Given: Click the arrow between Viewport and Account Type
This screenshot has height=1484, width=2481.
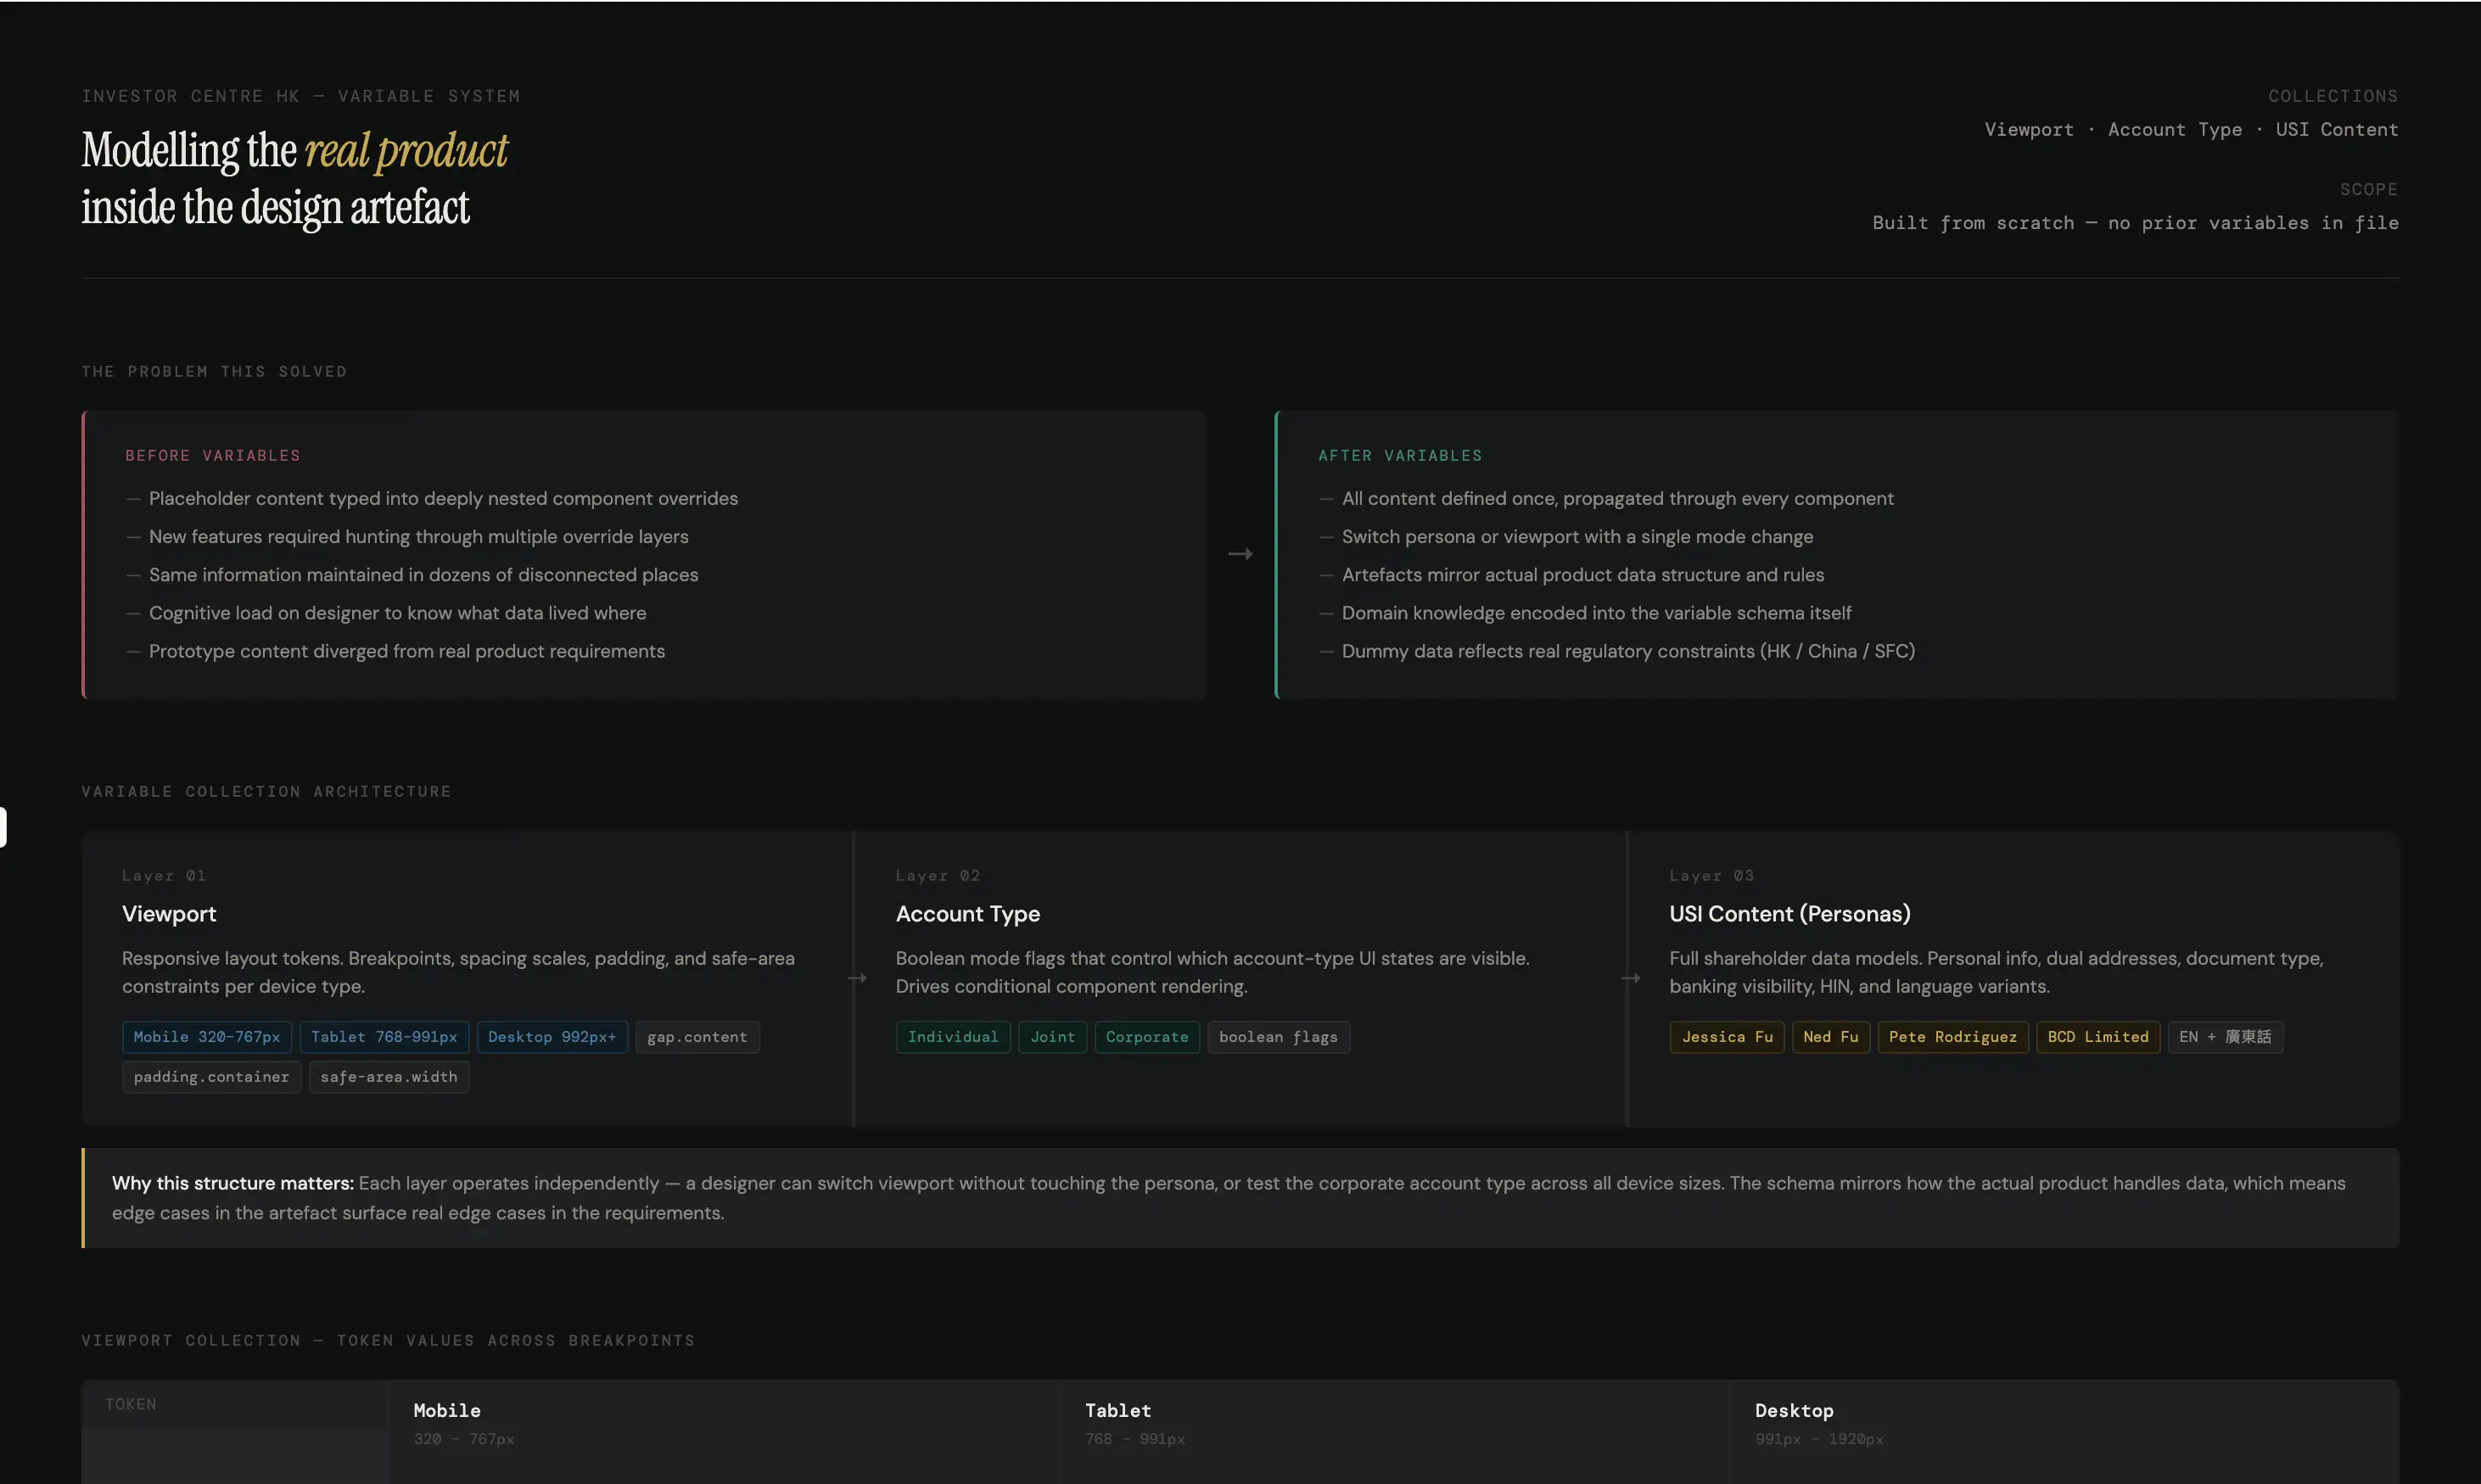Looking at the screenshot, I should (x=857, y=978).
